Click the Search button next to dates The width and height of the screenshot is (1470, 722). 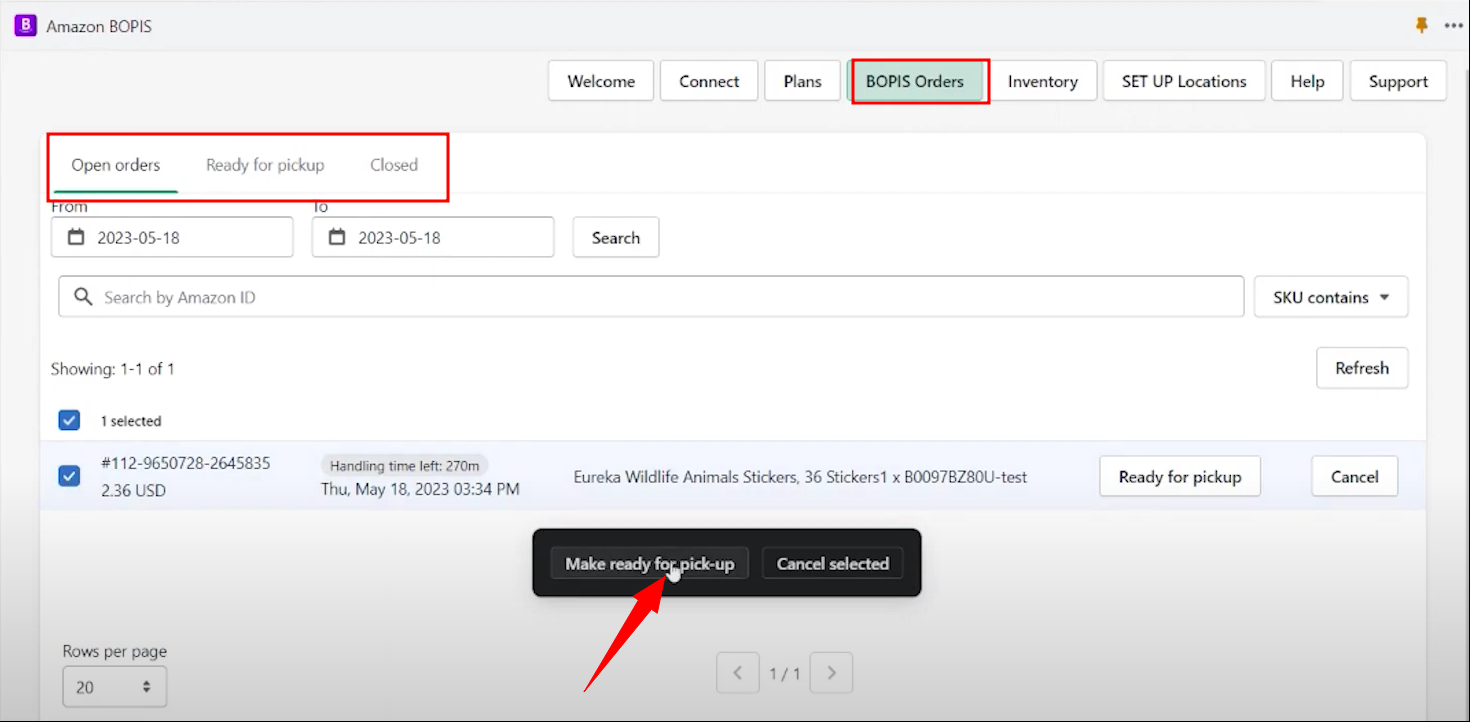pos(616,238)
